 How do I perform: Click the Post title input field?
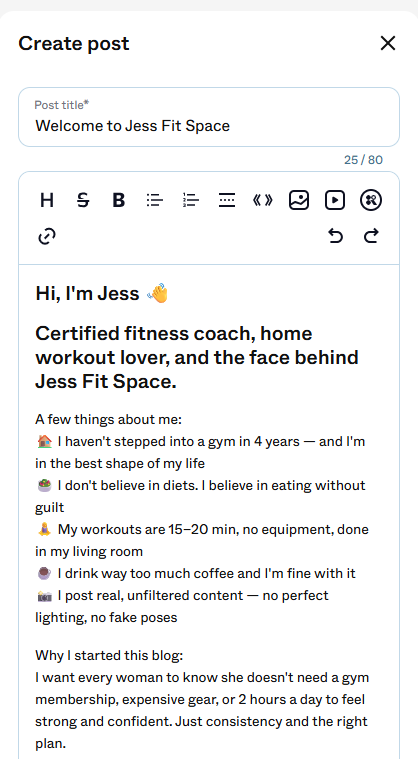pos(209,117)
